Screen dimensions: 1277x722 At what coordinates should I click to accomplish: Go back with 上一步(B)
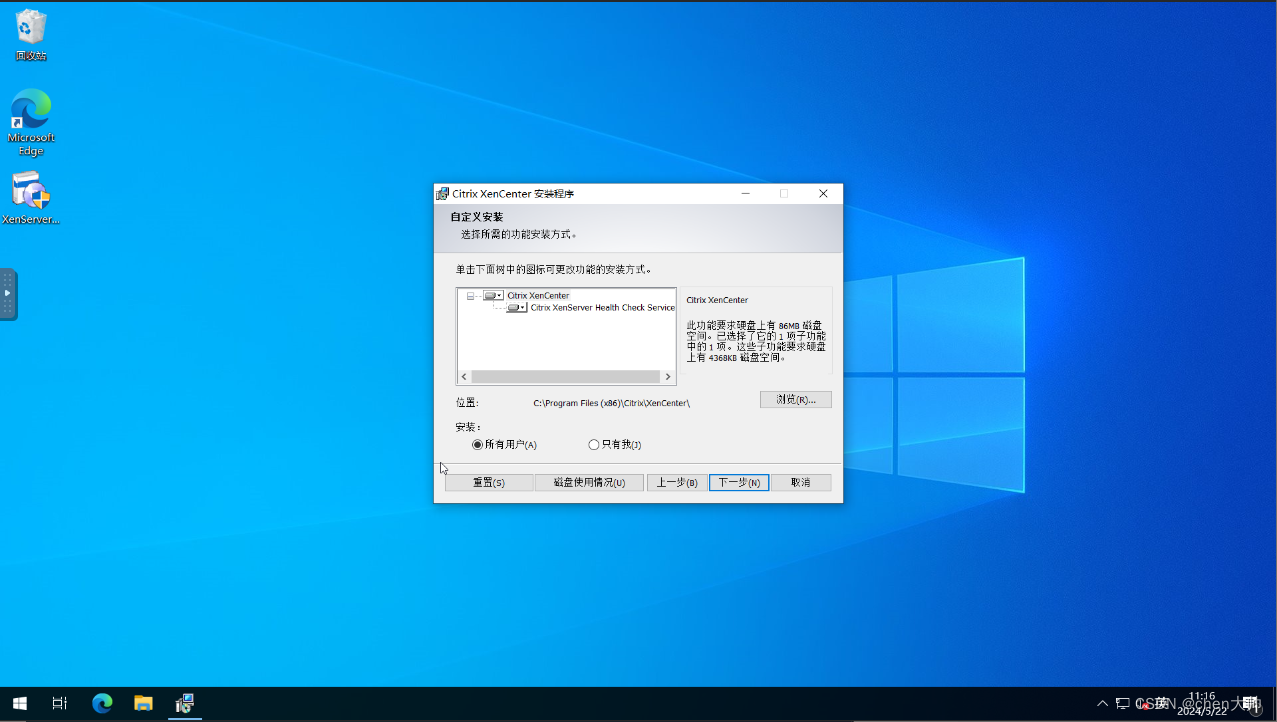677,482
